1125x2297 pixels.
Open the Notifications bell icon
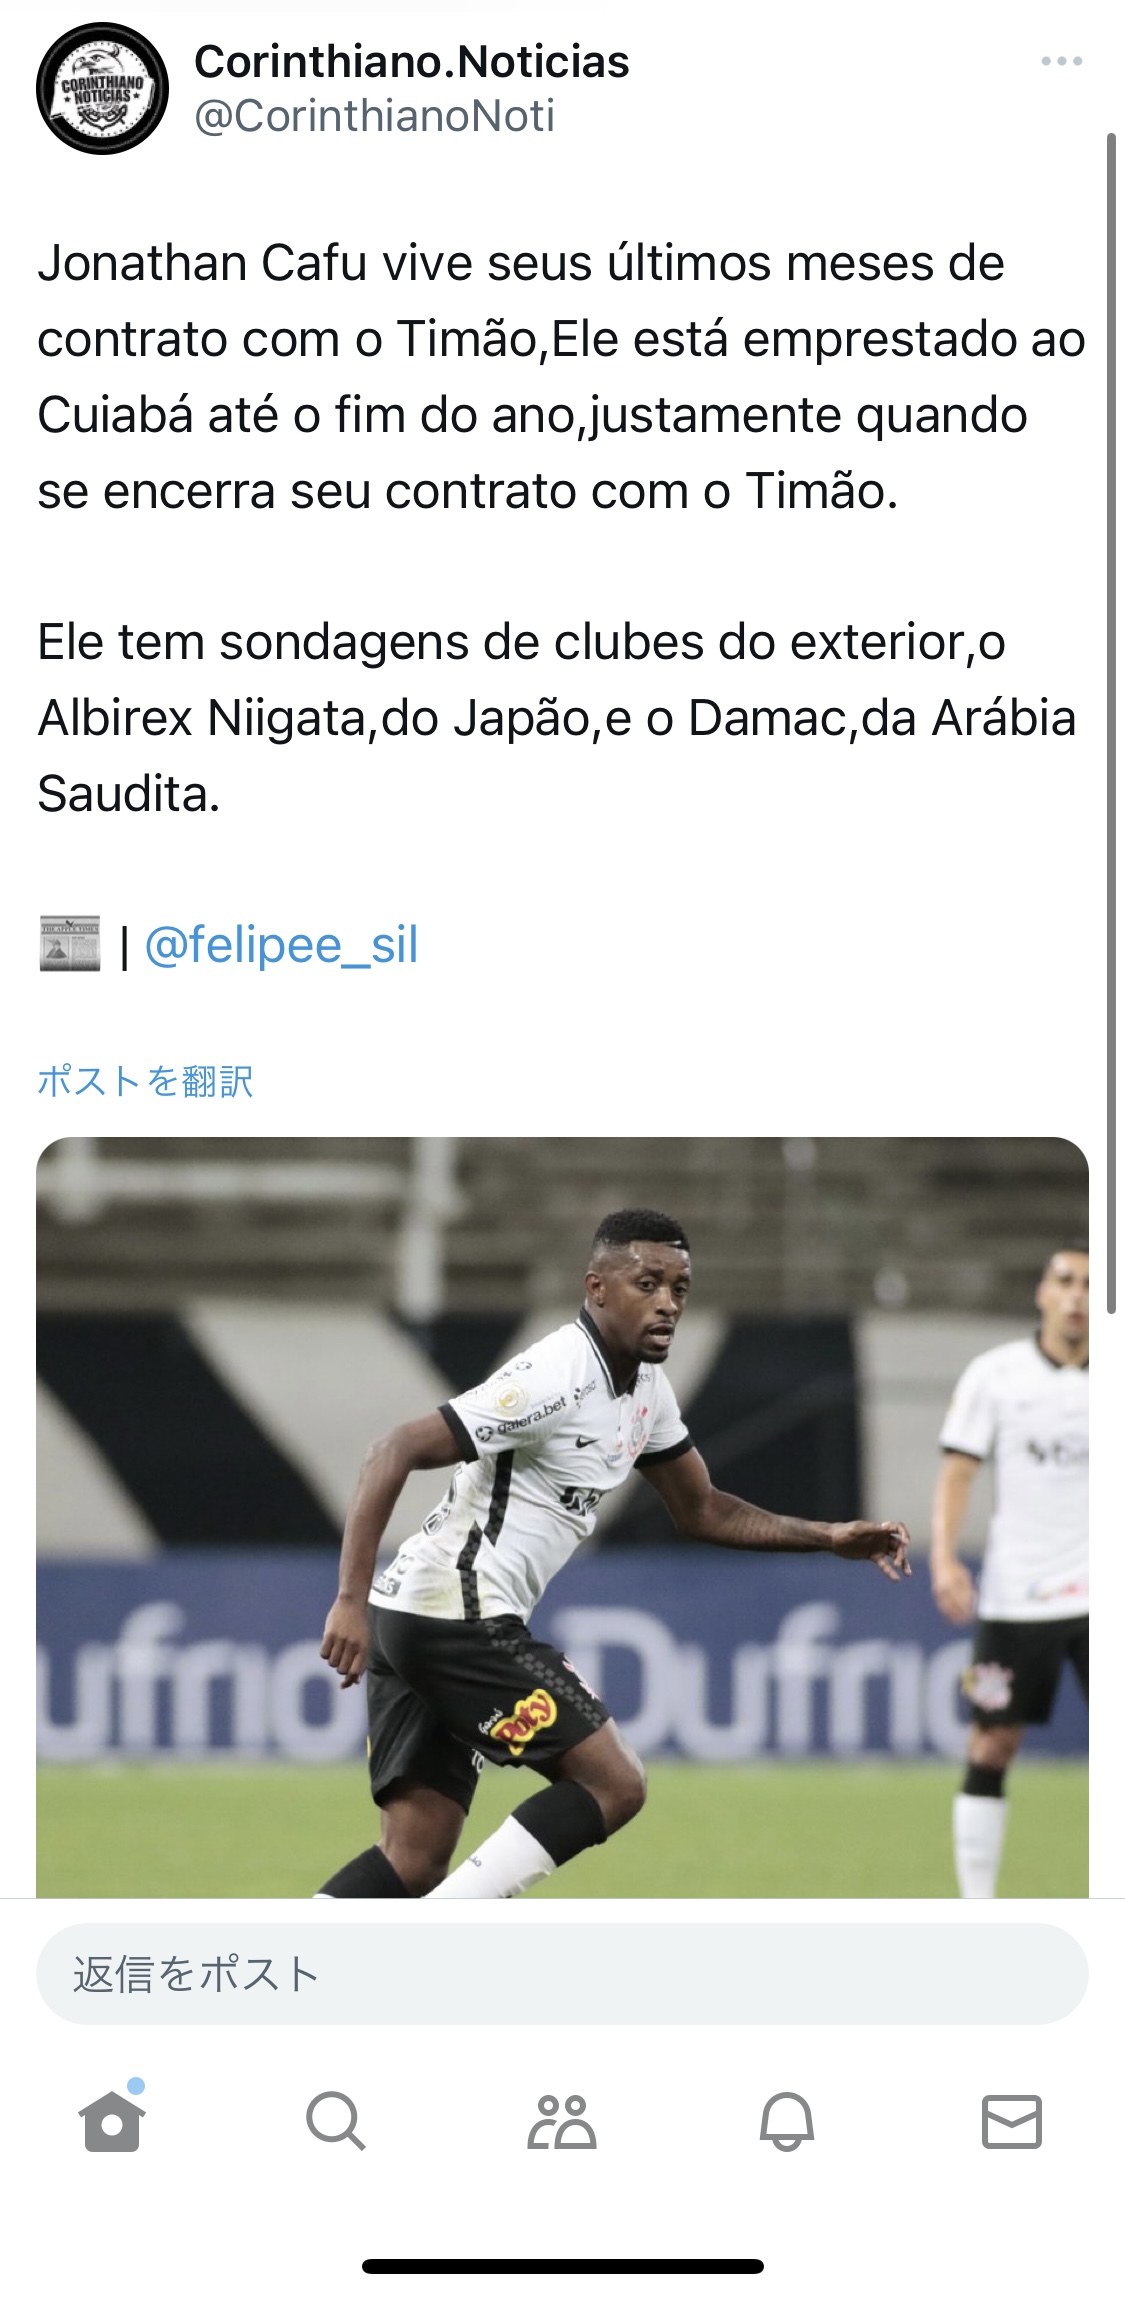[x=787, y=2121]
